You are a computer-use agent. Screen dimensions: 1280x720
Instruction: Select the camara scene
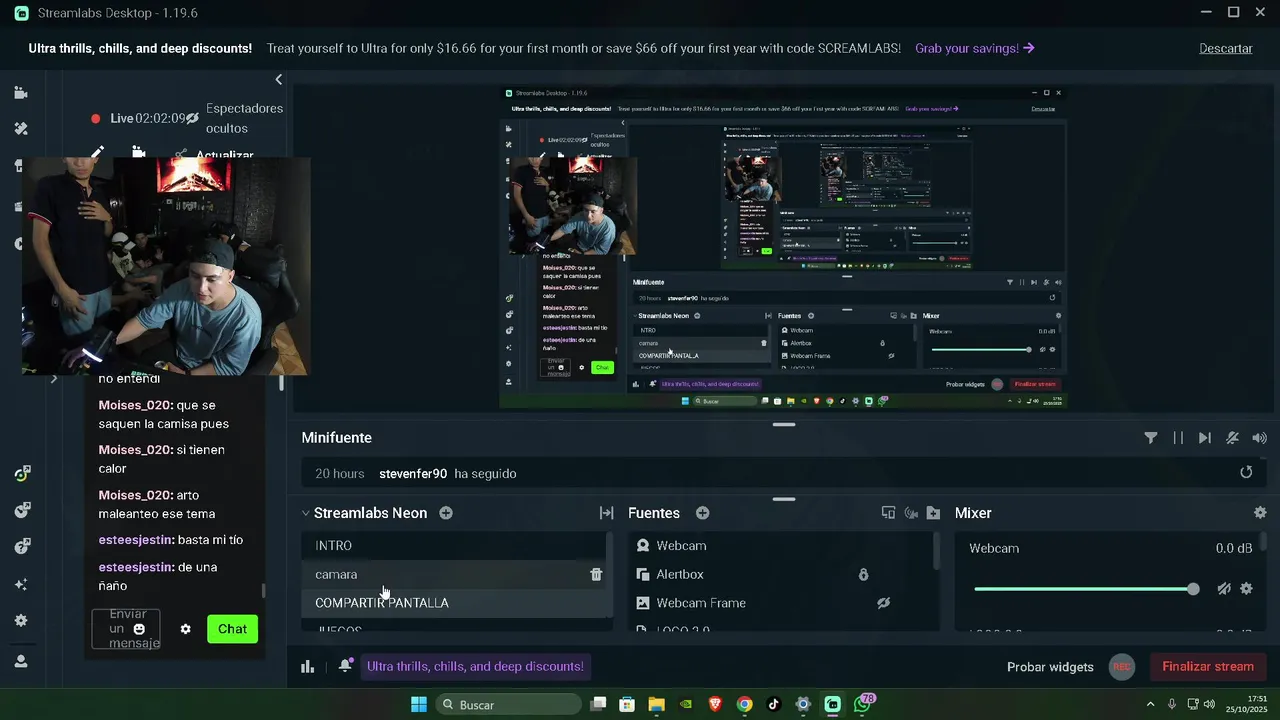tap(457, 574)
